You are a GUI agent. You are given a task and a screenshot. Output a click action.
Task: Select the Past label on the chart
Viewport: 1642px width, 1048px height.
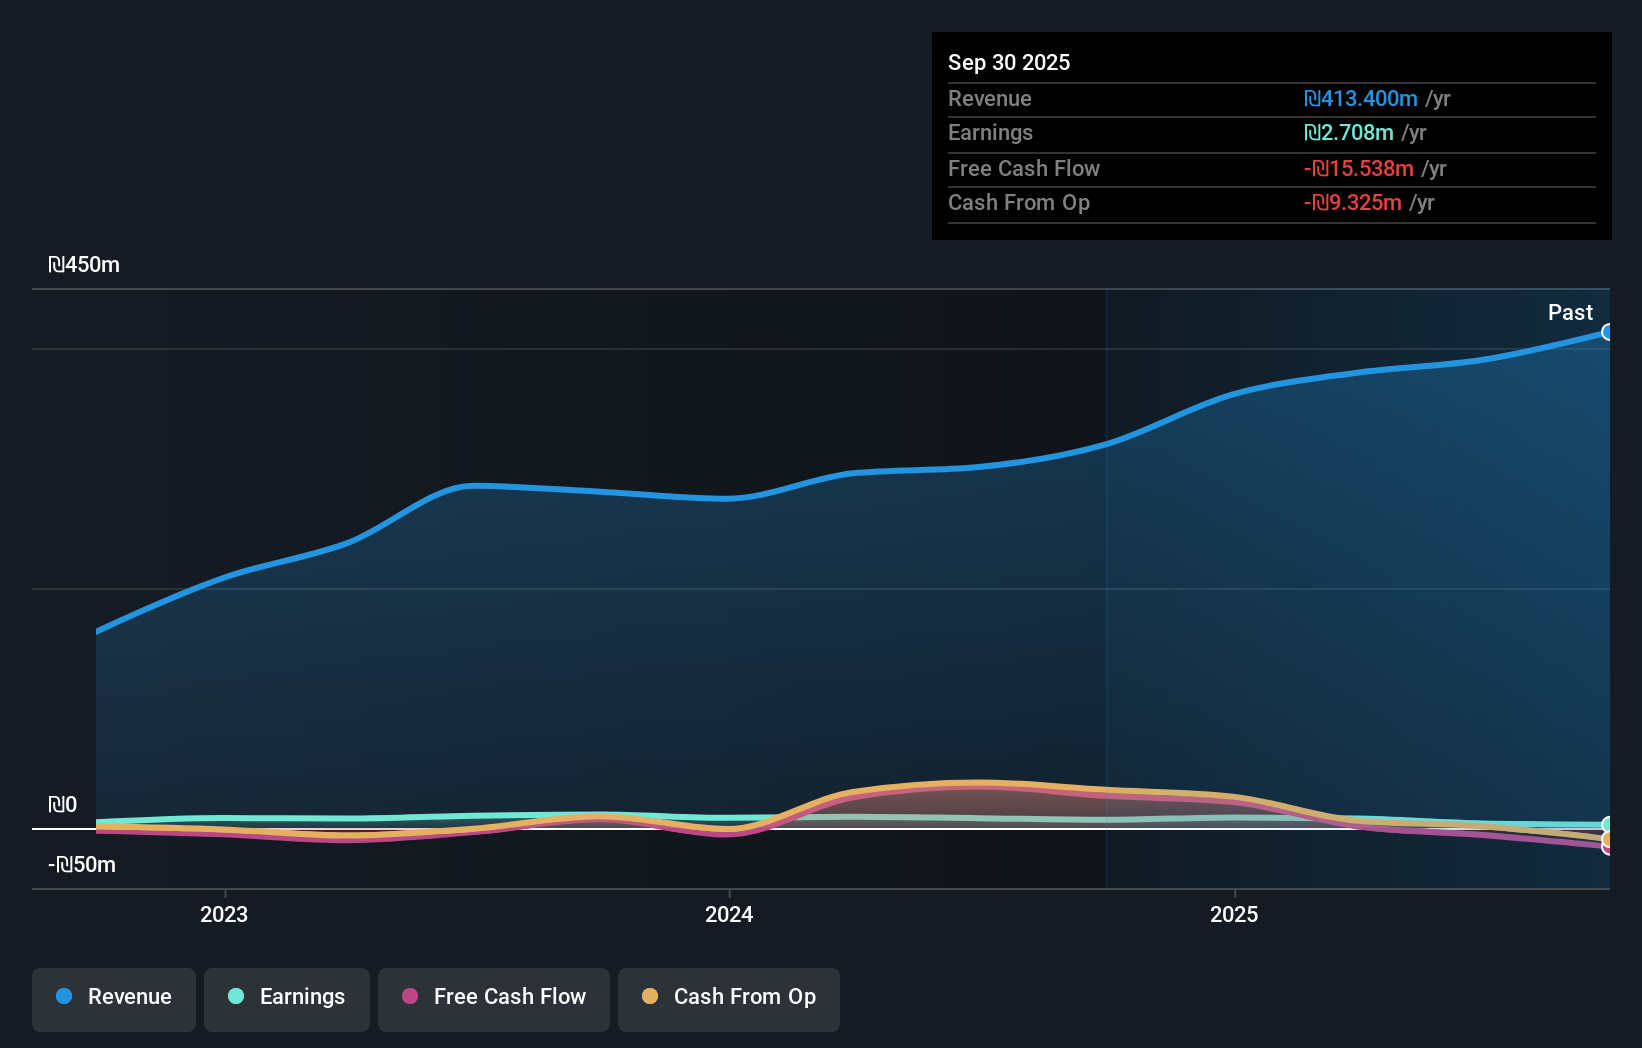point(1570,313)
